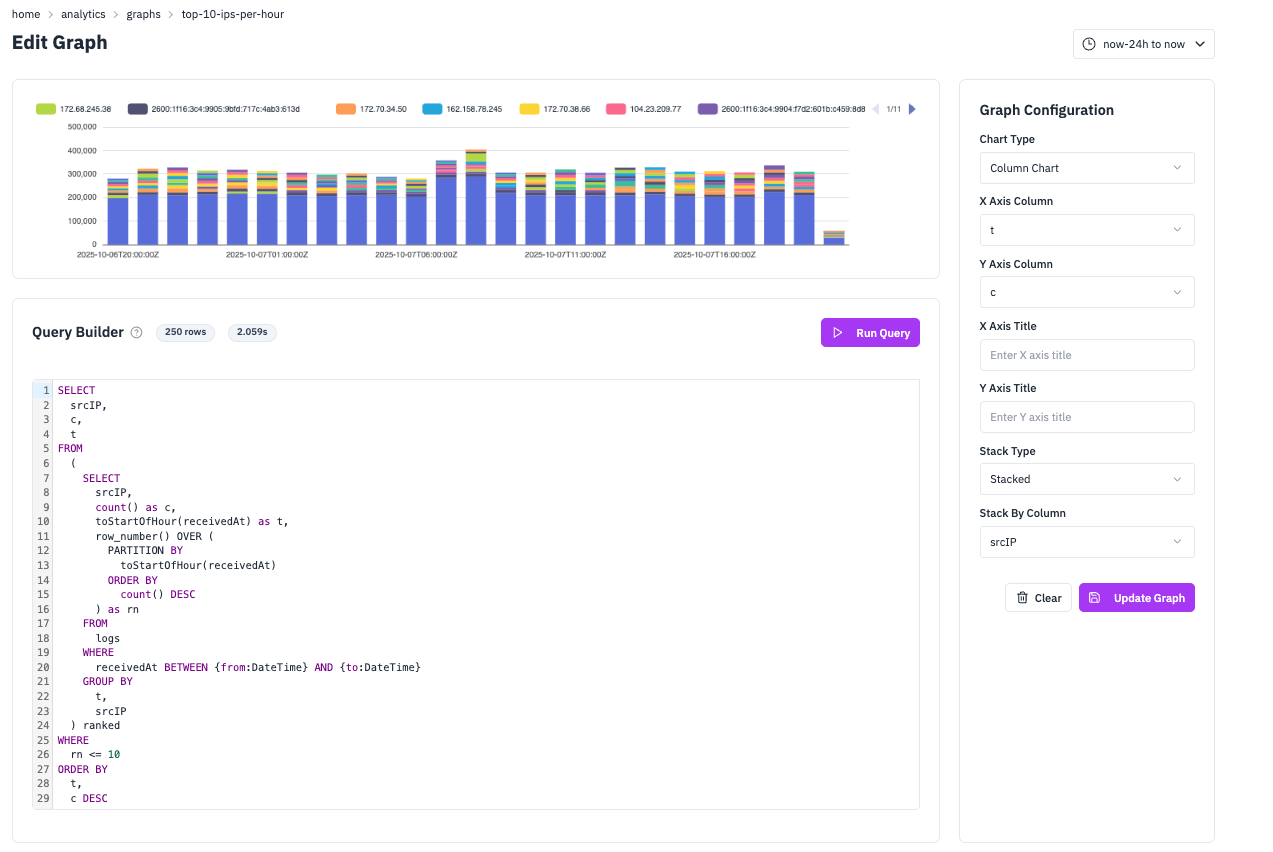
Task: Go to next legend page arrow
Action: pyautogui.click(x=911, y=109)
